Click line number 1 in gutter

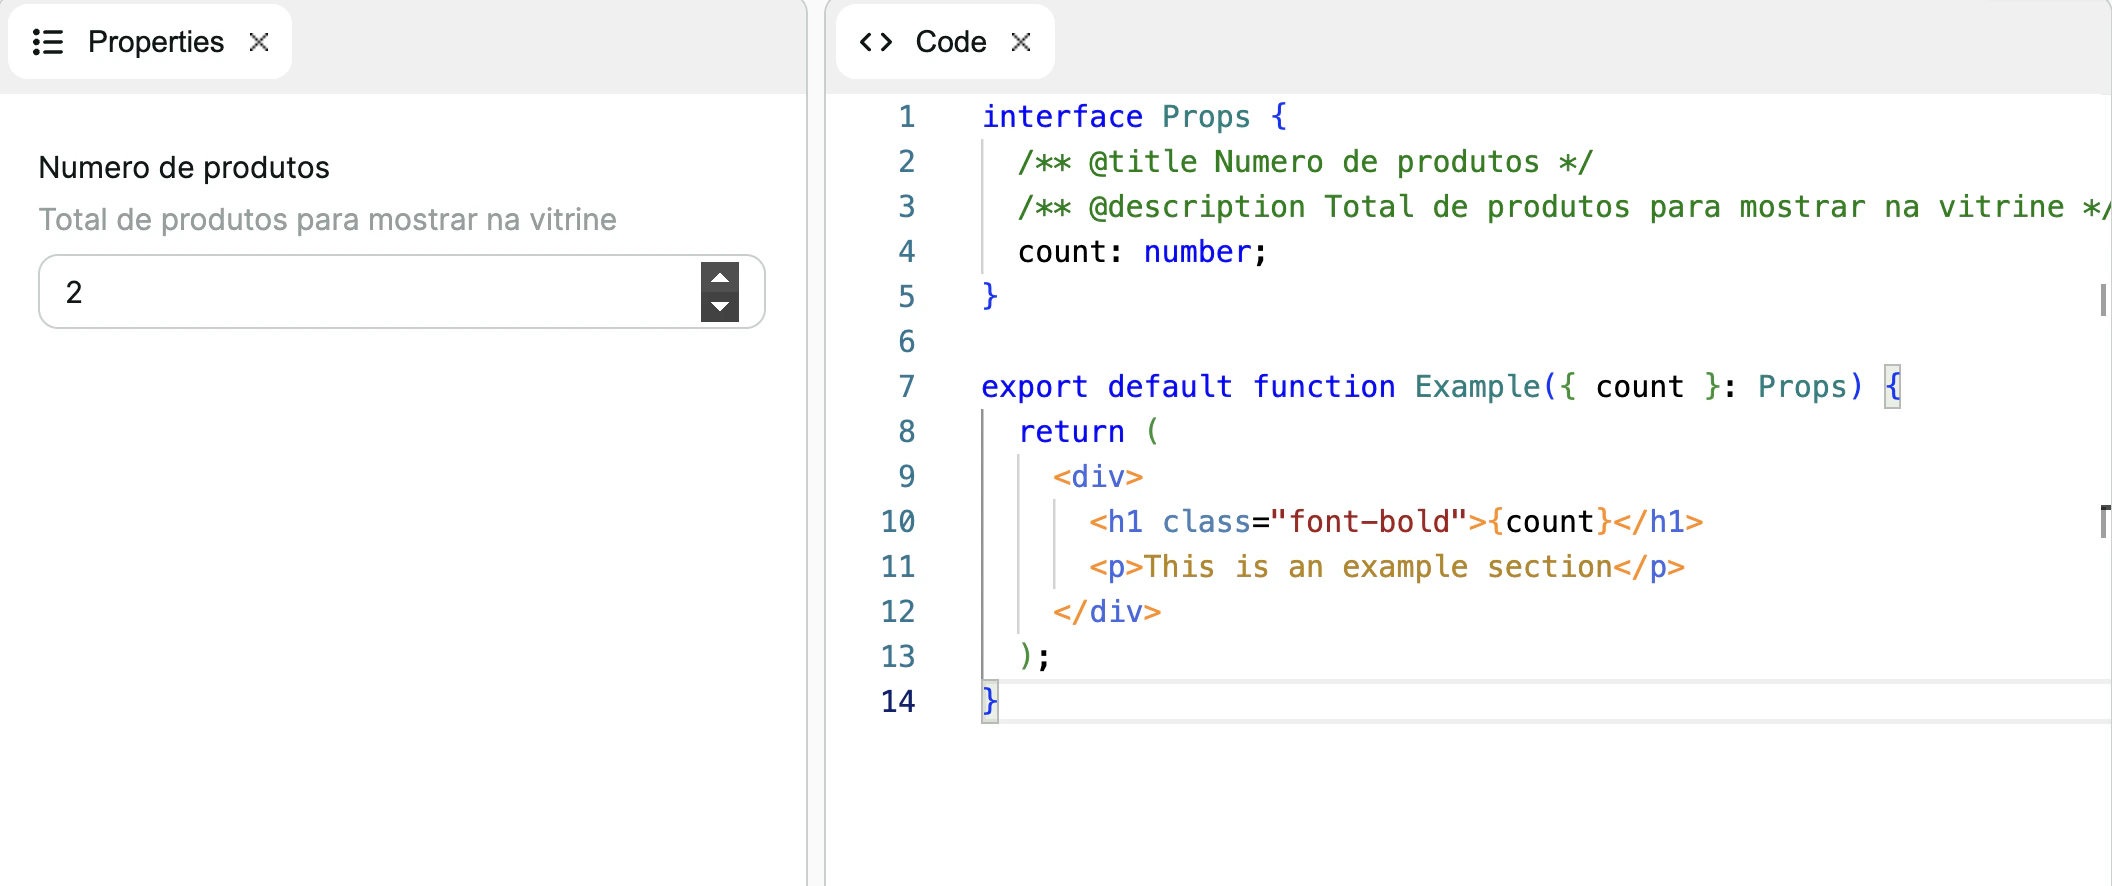tap(906, 116)
